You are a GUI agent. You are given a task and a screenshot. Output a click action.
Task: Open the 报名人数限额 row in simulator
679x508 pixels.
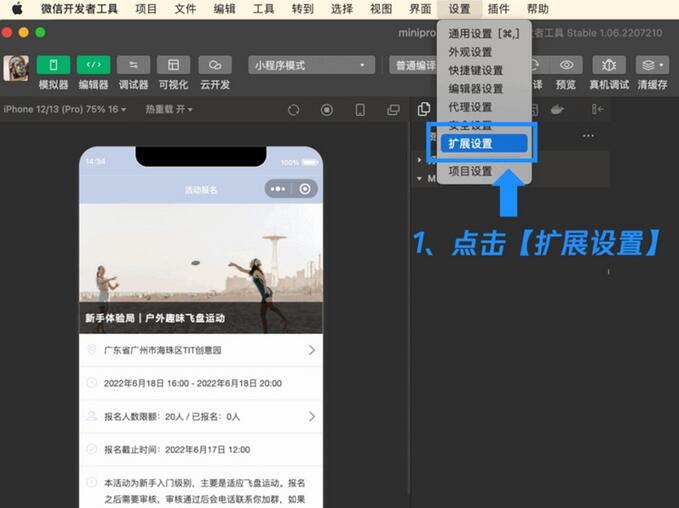(201, 416)
